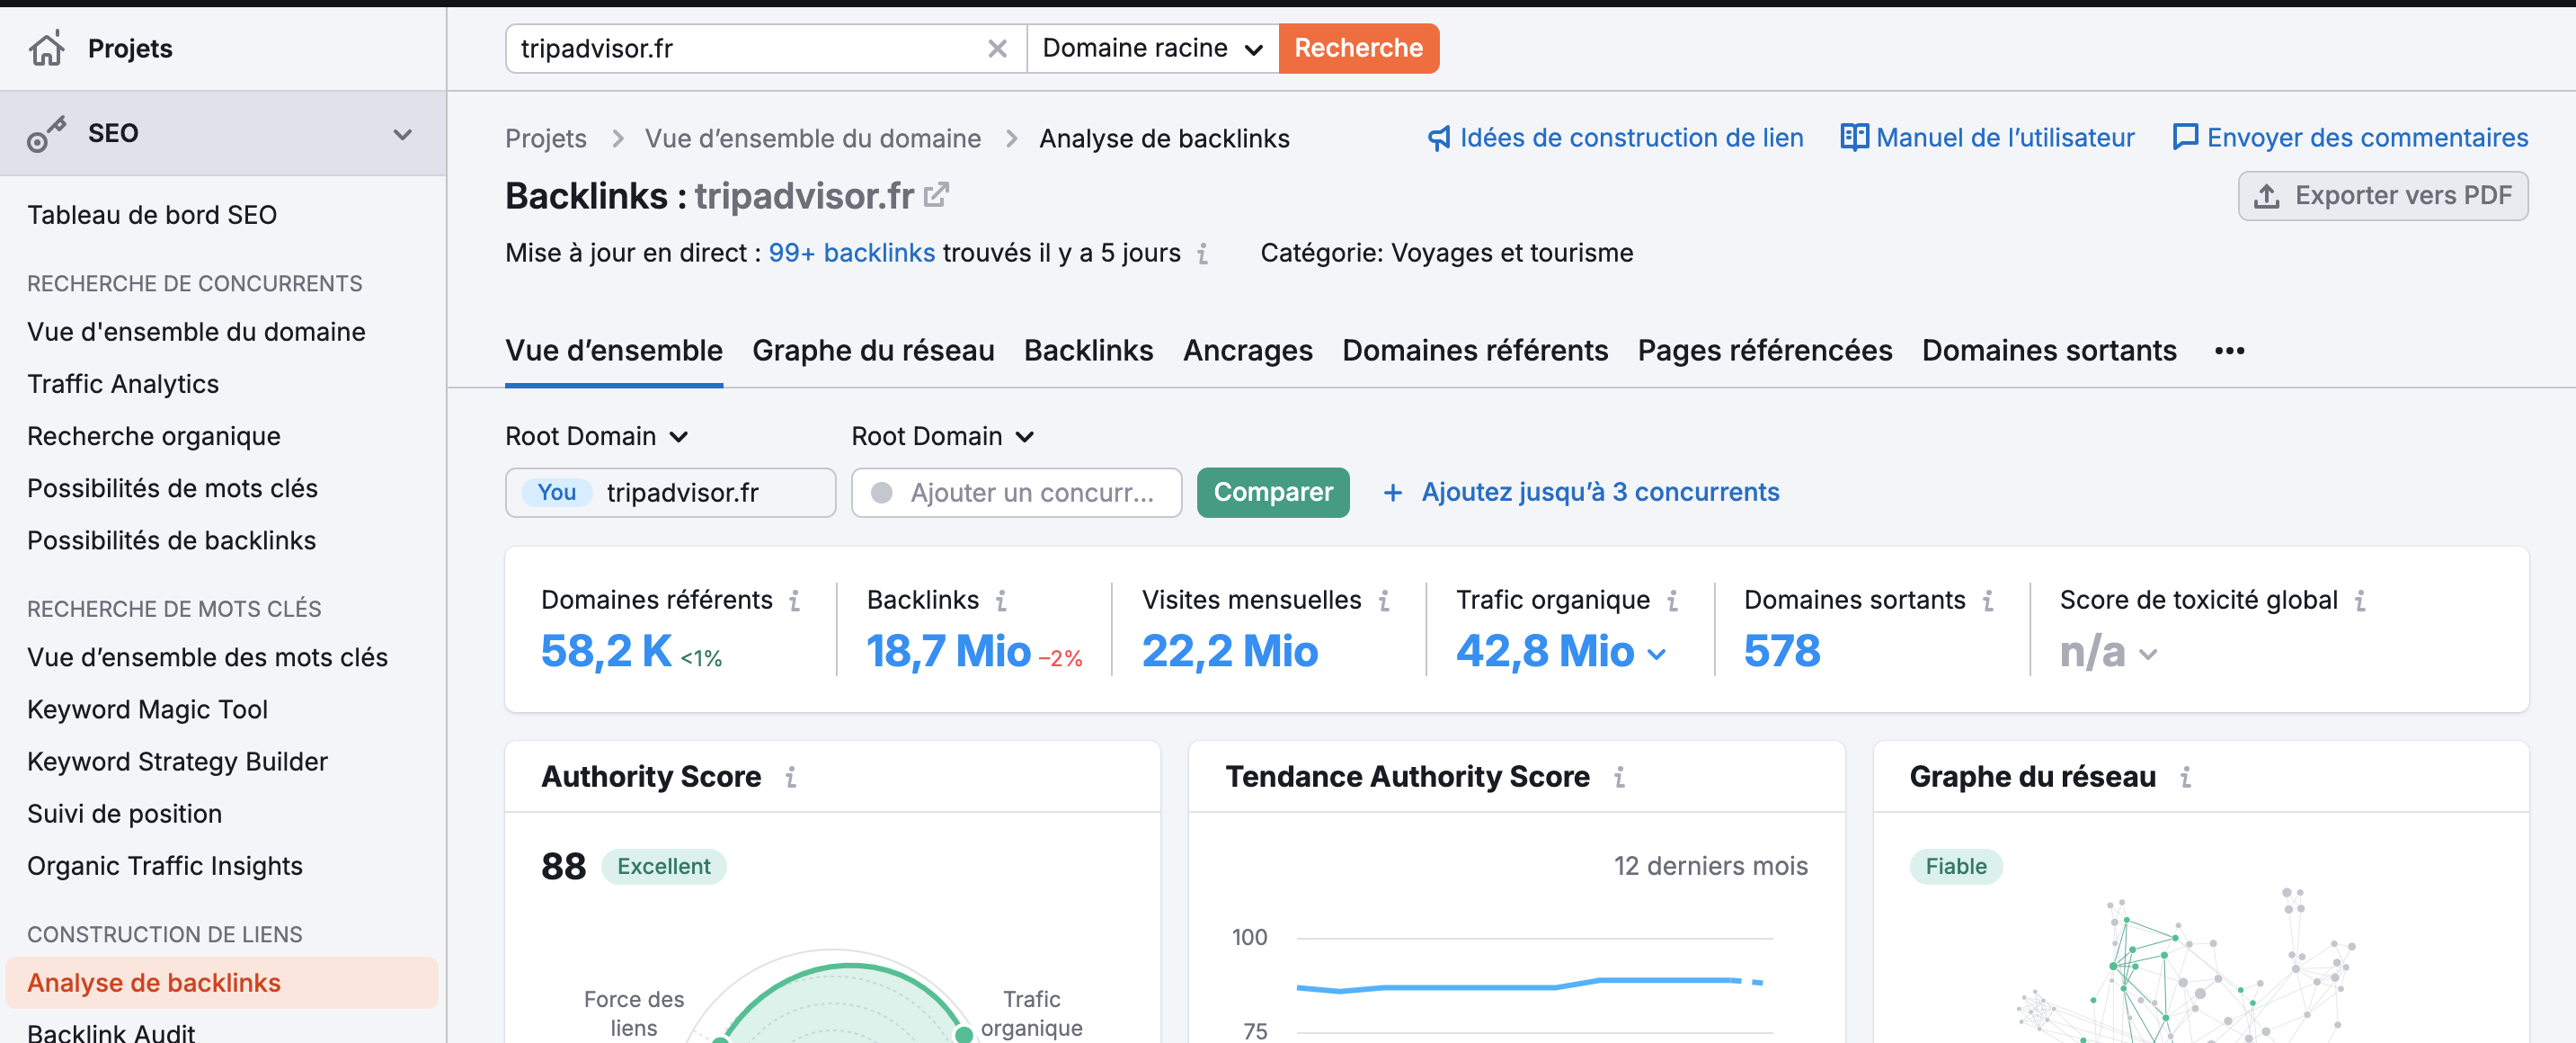
Task: Click info icon next to backlinks update text
Action: coord(1202,254)
